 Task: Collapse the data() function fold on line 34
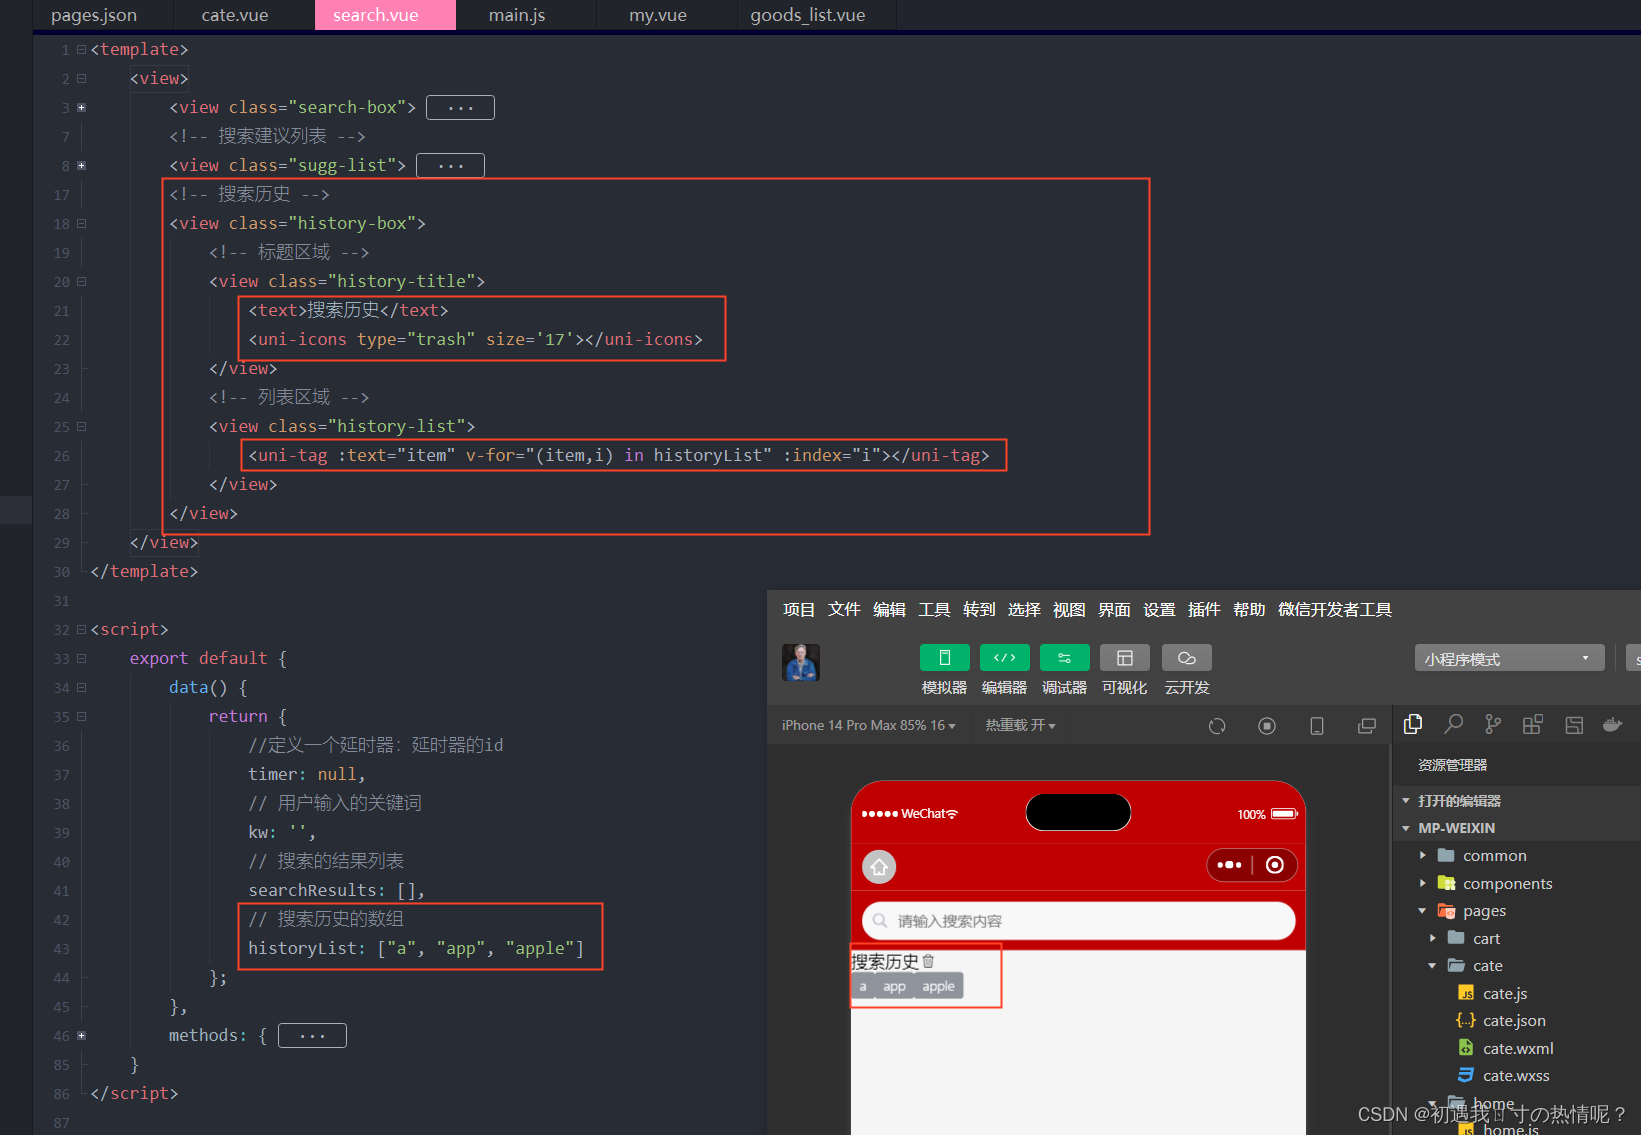click(x=81, y=687)
